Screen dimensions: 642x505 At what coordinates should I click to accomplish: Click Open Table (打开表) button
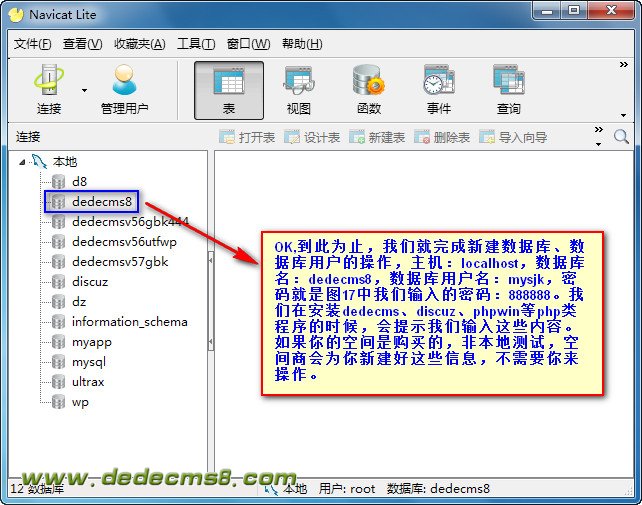click(247, 137)
